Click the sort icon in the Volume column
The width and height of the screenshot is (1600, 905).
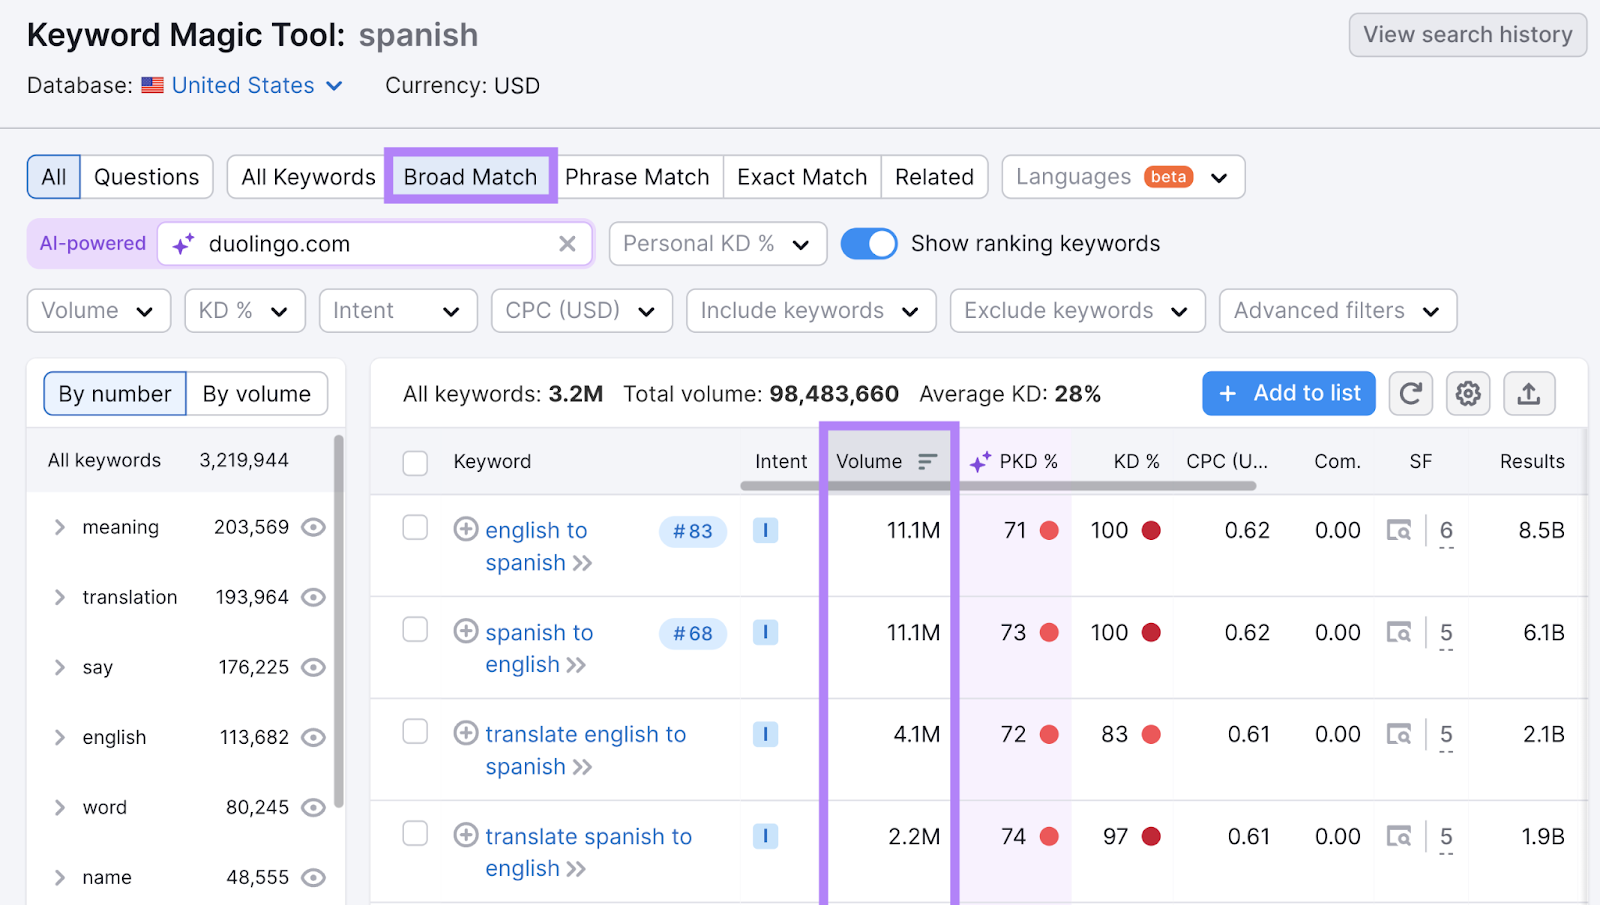point(928,461)
